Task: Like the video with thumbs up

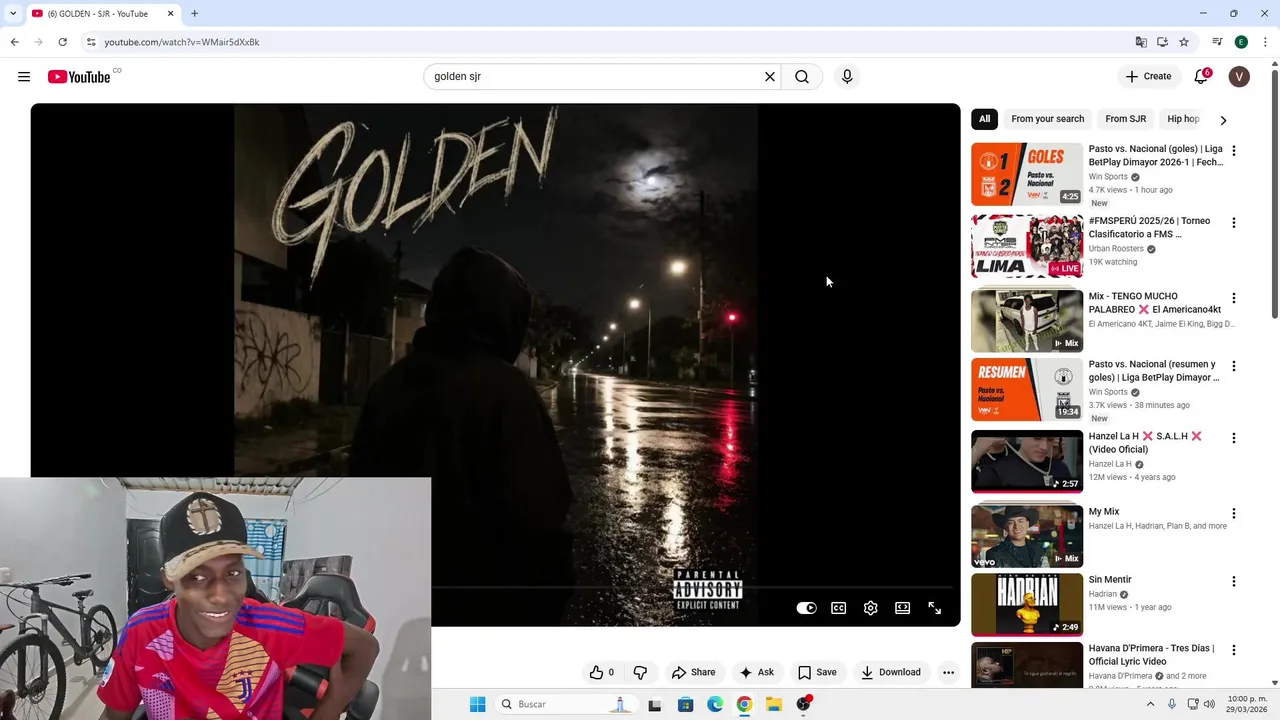Action: pos(602,672)
